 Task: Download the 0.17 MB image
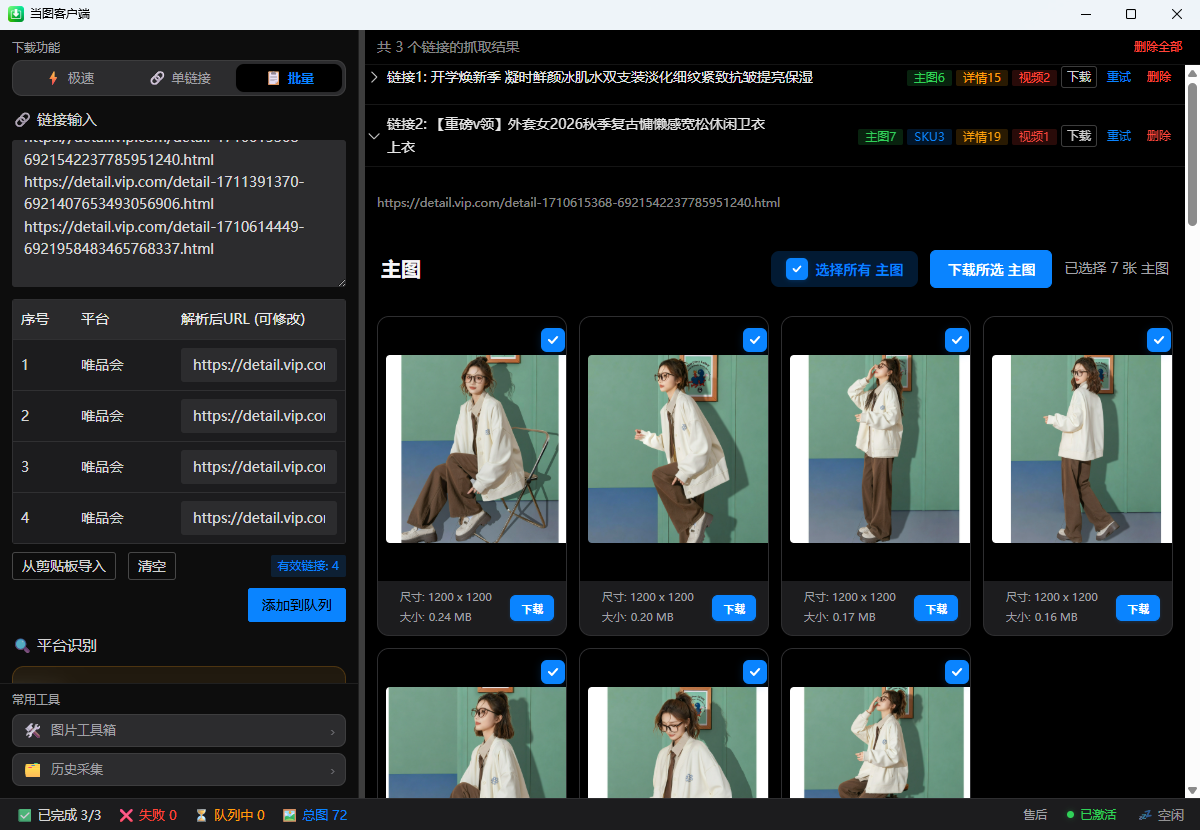pyautogui.click(x=936, y=608)
